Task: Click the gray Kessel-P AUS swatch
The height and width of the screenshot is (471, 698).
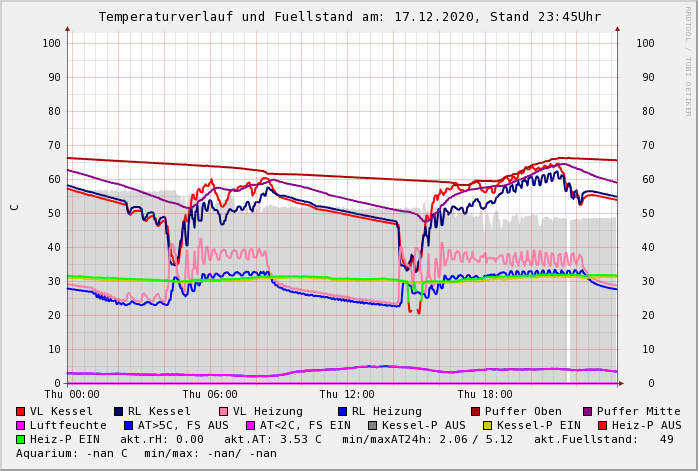Action: pos(372,425)
